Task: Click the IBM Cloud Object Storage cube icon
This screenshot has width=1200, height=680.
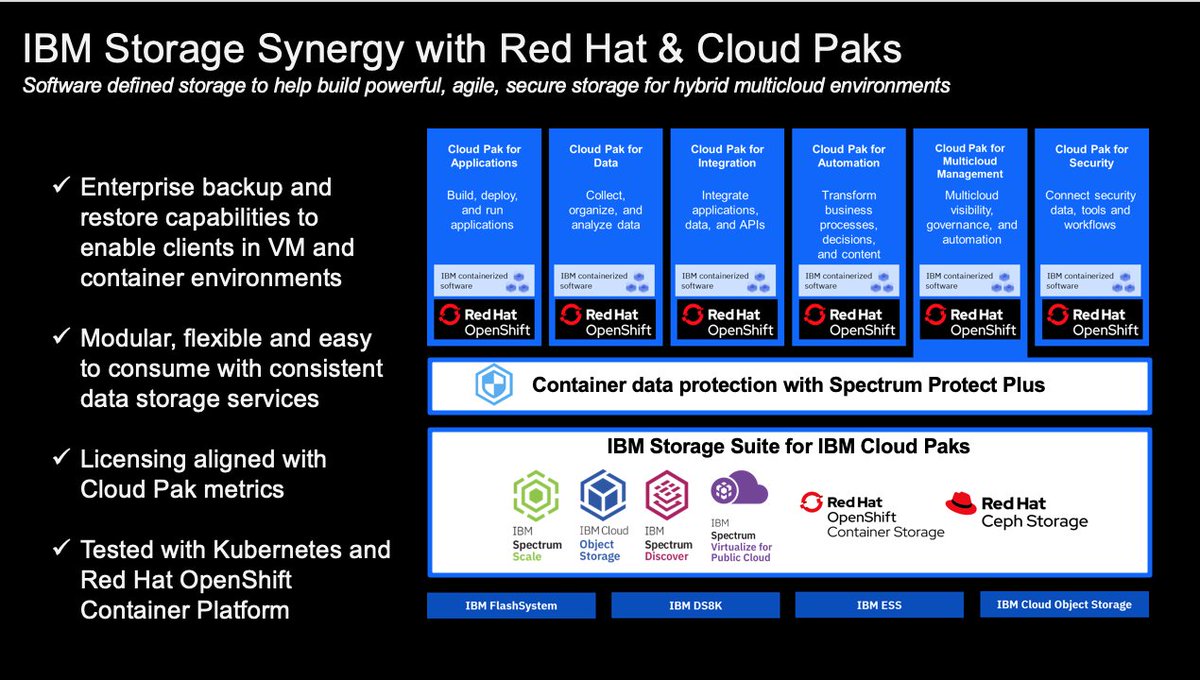Action: pyautogui.click(x=603, y=496)
